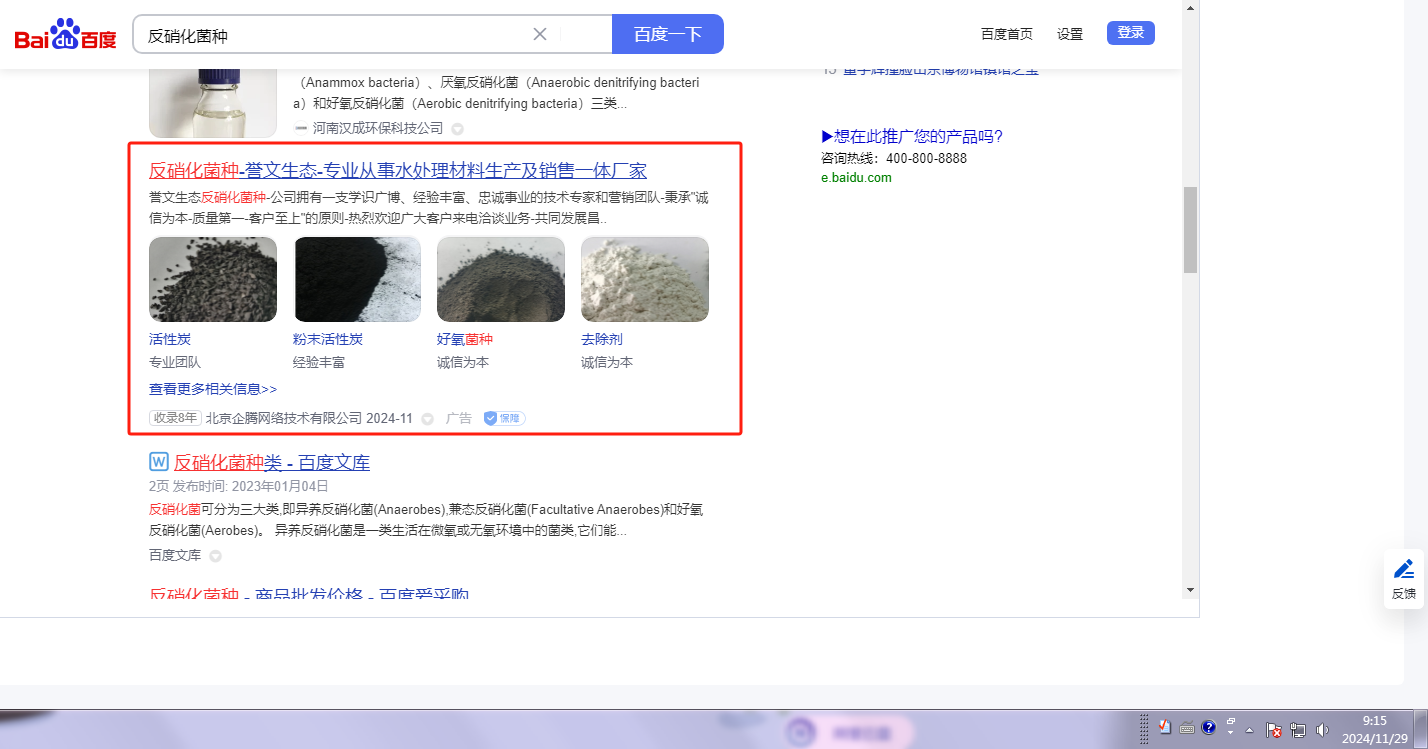Image resolution: width=1428 pixels, height=749 pixels.
Task: Click 2页 发布时间: 2023年01月04日 text
Action: [x=239, y=486]
